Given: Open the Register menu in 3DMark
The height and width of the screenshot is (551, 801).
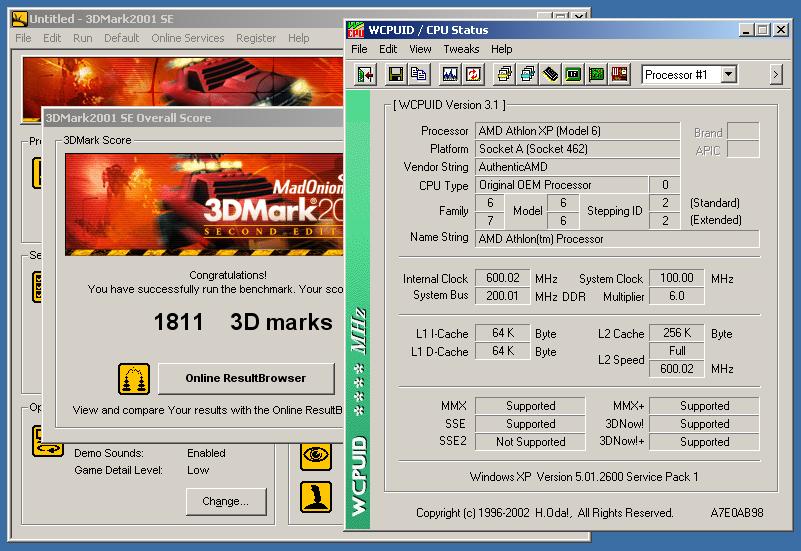Looking at the screenshot, I should (256, 38).
